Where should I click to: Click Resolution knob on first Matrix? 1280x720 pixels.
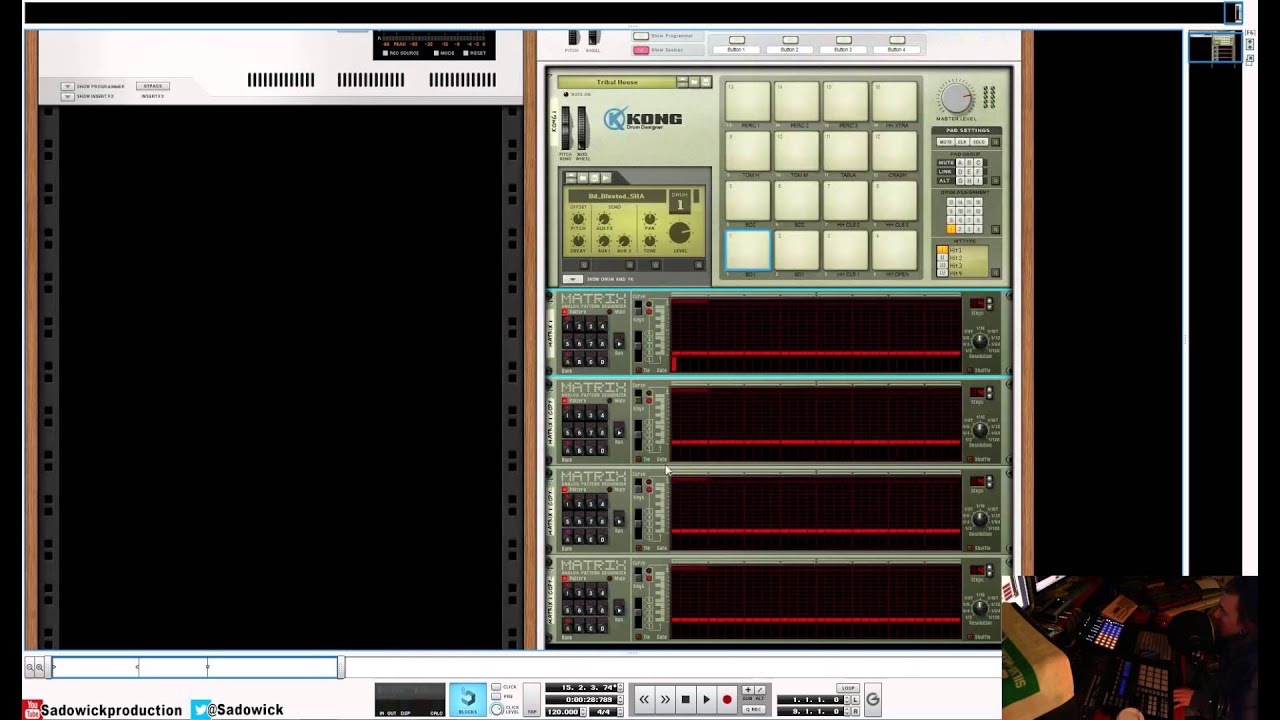980,340
